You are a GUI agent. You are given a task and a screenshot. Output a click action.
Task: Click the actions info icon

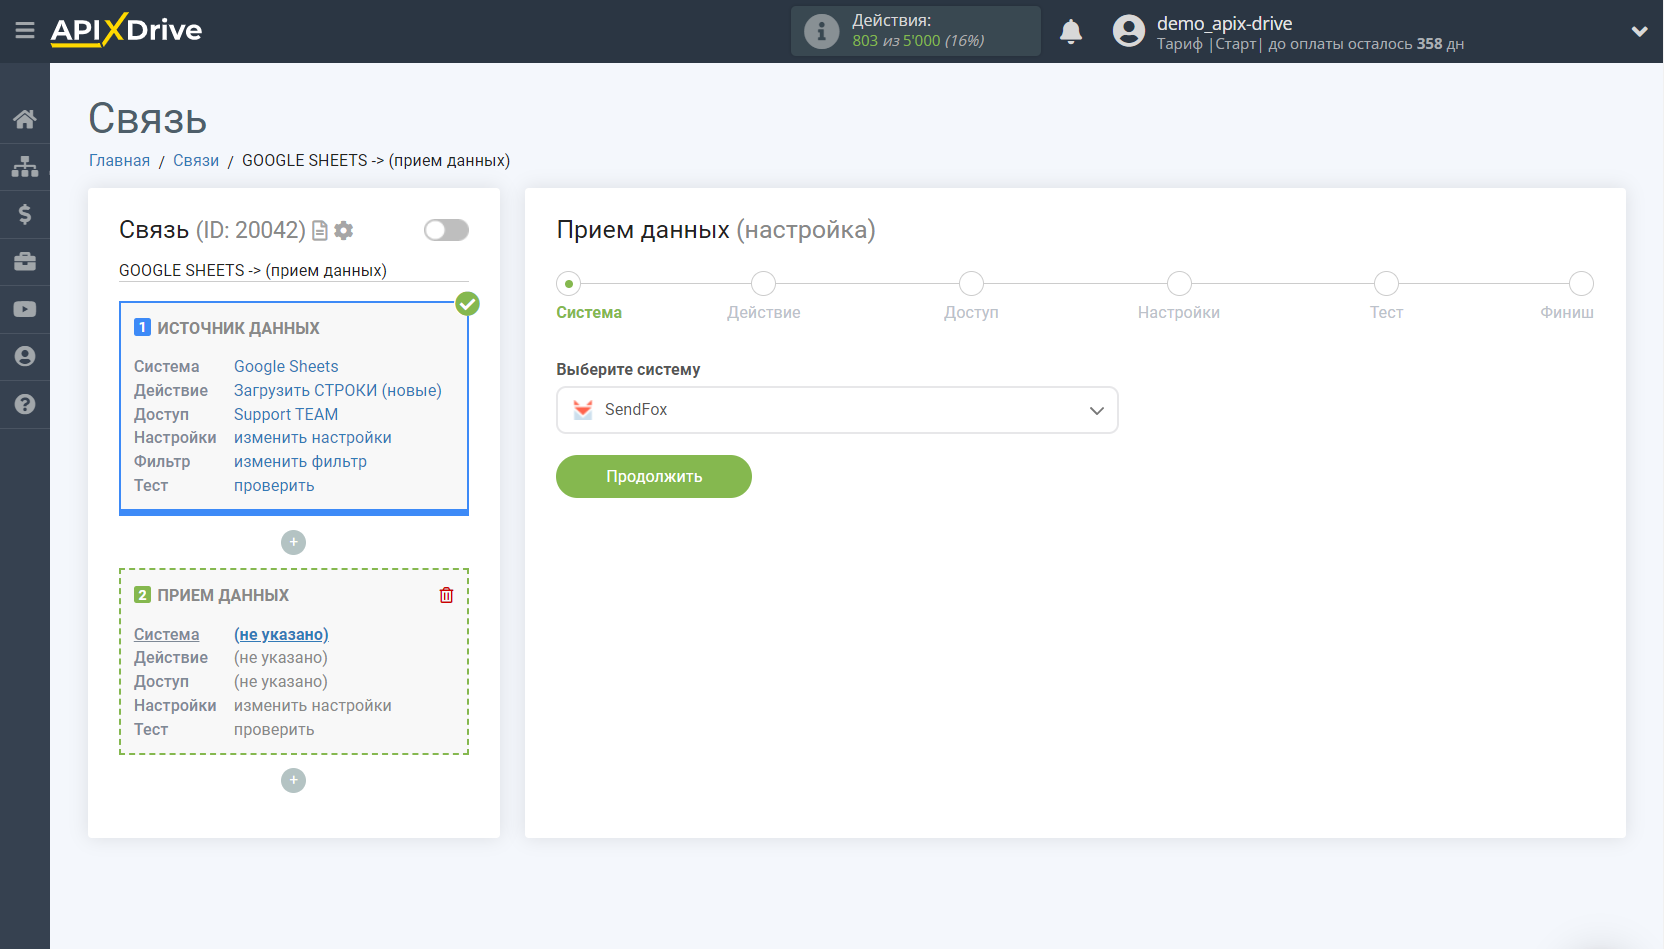click(x=821, y=31)
